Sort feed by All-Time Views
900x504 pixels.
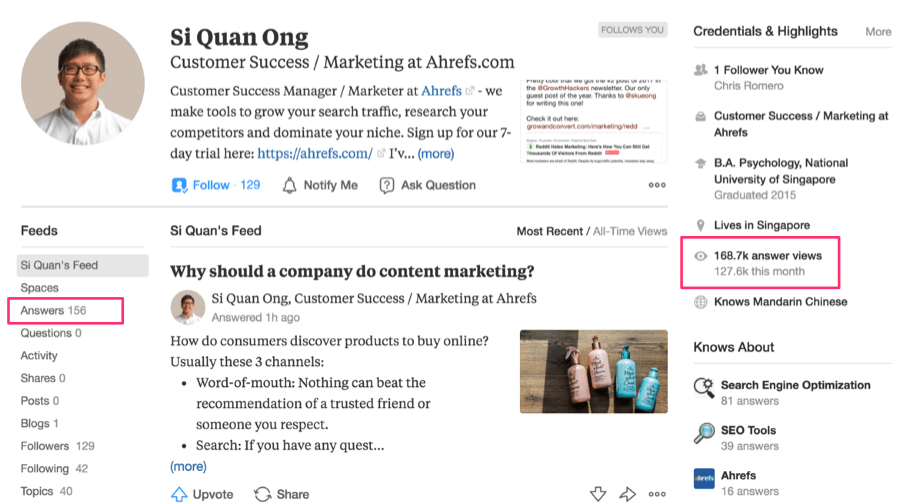pyautogui.click(x=630, y=231)
